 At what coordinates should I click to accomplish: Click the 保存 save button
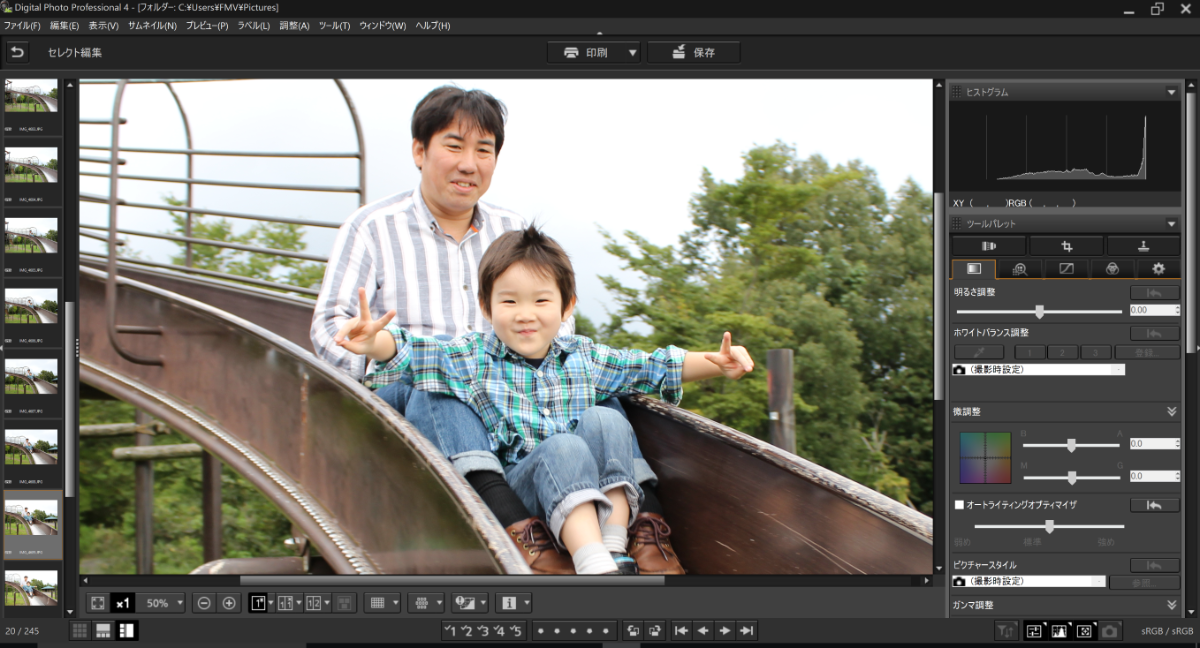pos(693,52)
